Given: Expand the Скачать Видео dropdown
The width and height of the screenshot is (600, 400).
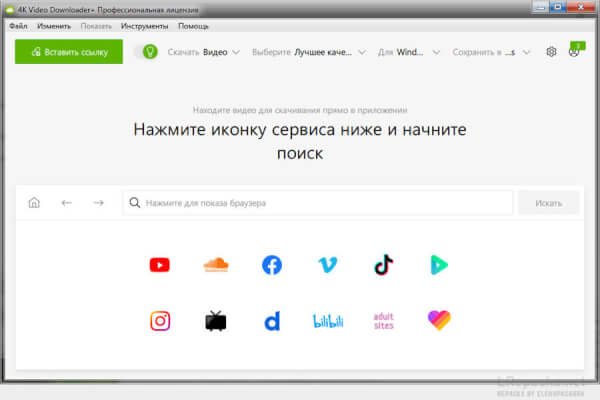Looking at the screenshot, I should [x=204, y=52].
